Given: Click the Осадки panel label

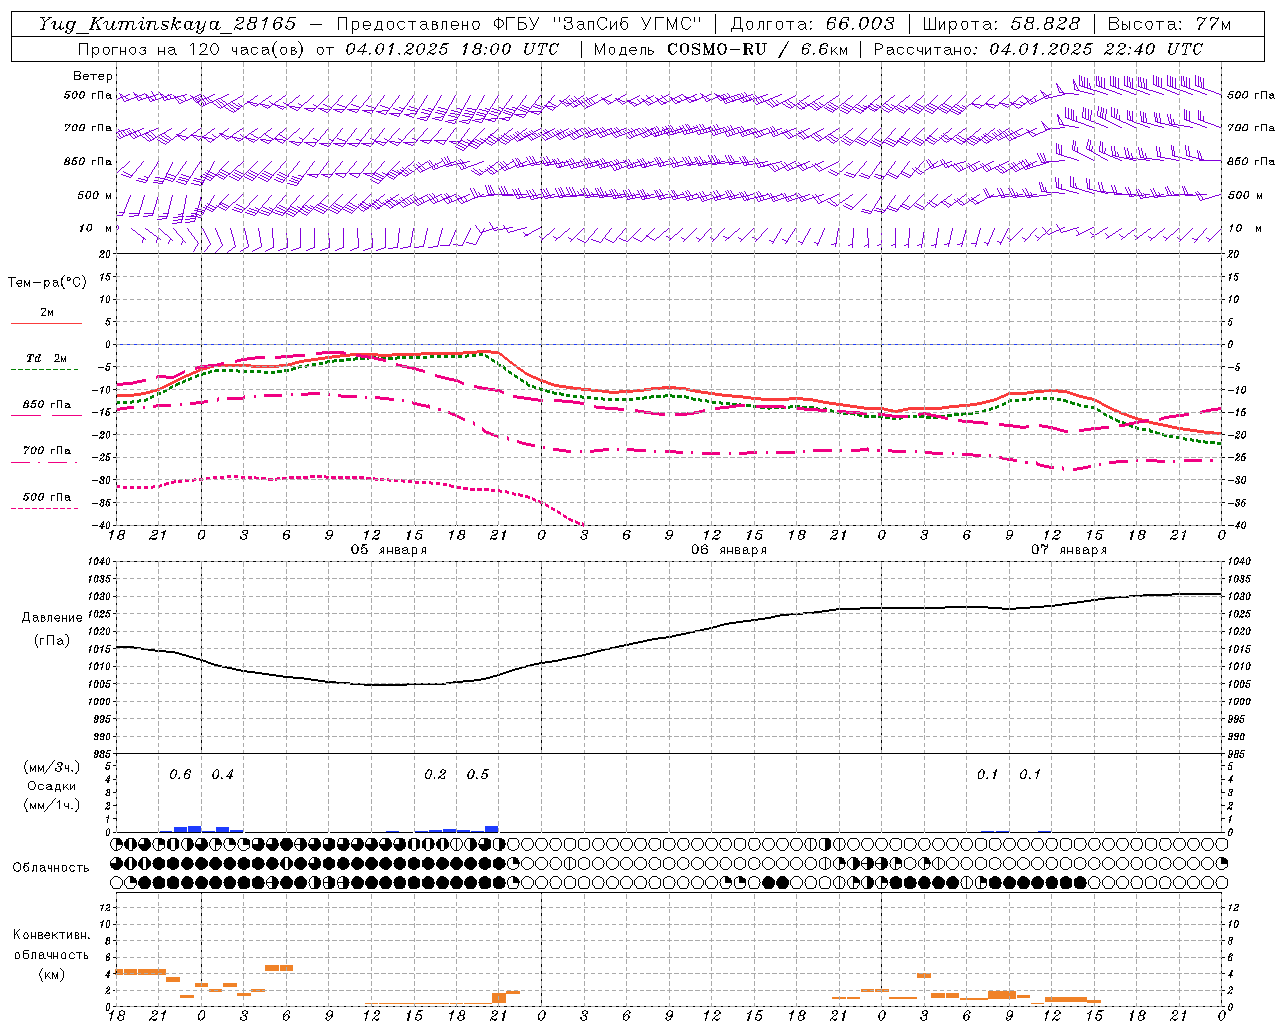Looking at the screenshot, I should click(x=52, y=786).
